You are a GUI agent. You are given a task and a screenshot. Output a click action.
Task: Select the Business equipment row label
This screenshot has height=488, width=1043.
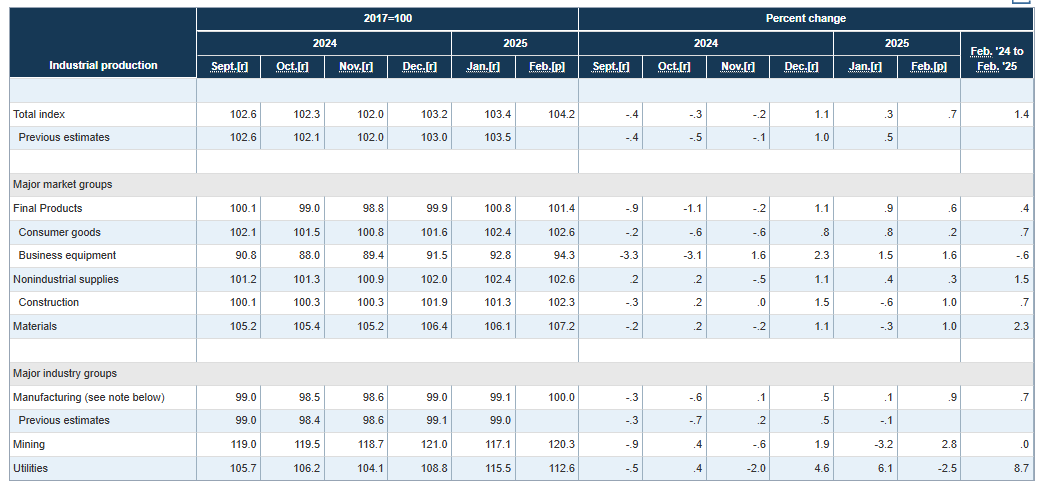click(67, 256)
